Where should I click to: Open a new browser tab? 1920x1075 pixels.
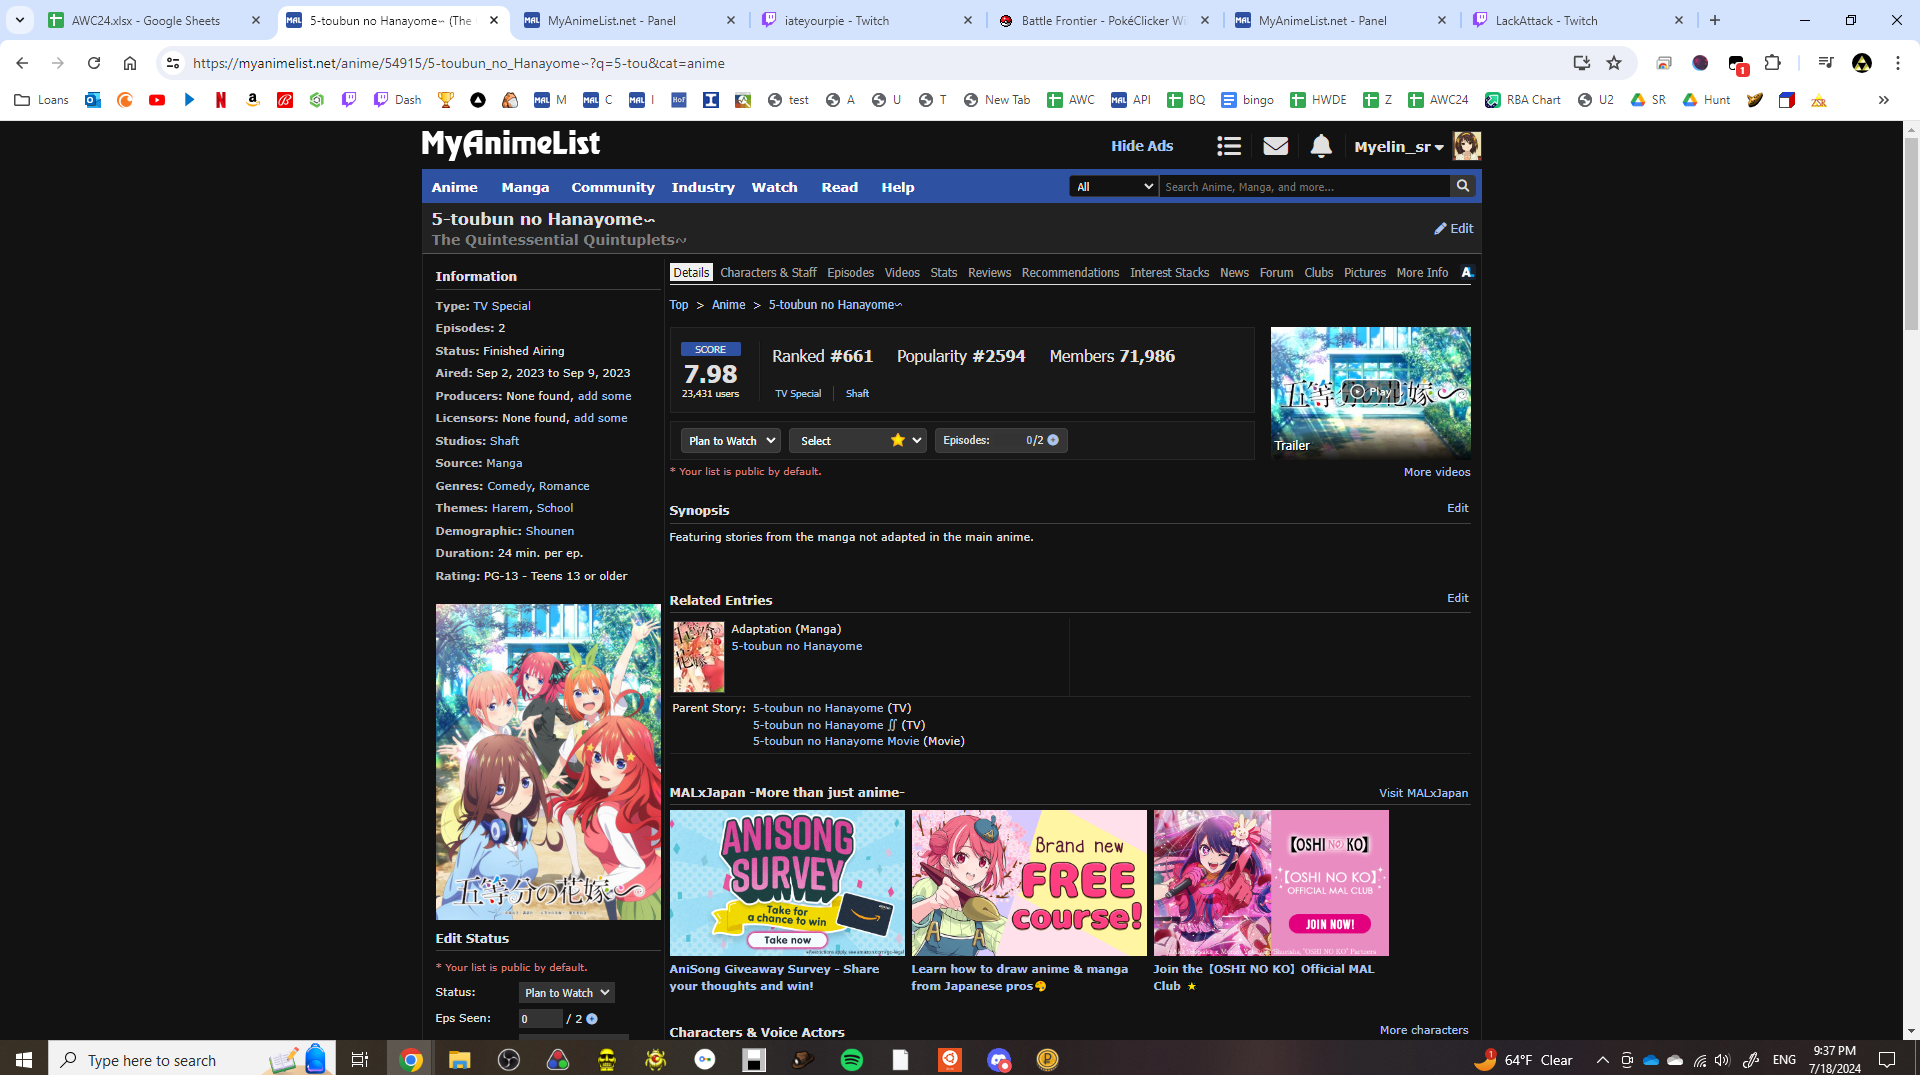tap(1715, 20)
